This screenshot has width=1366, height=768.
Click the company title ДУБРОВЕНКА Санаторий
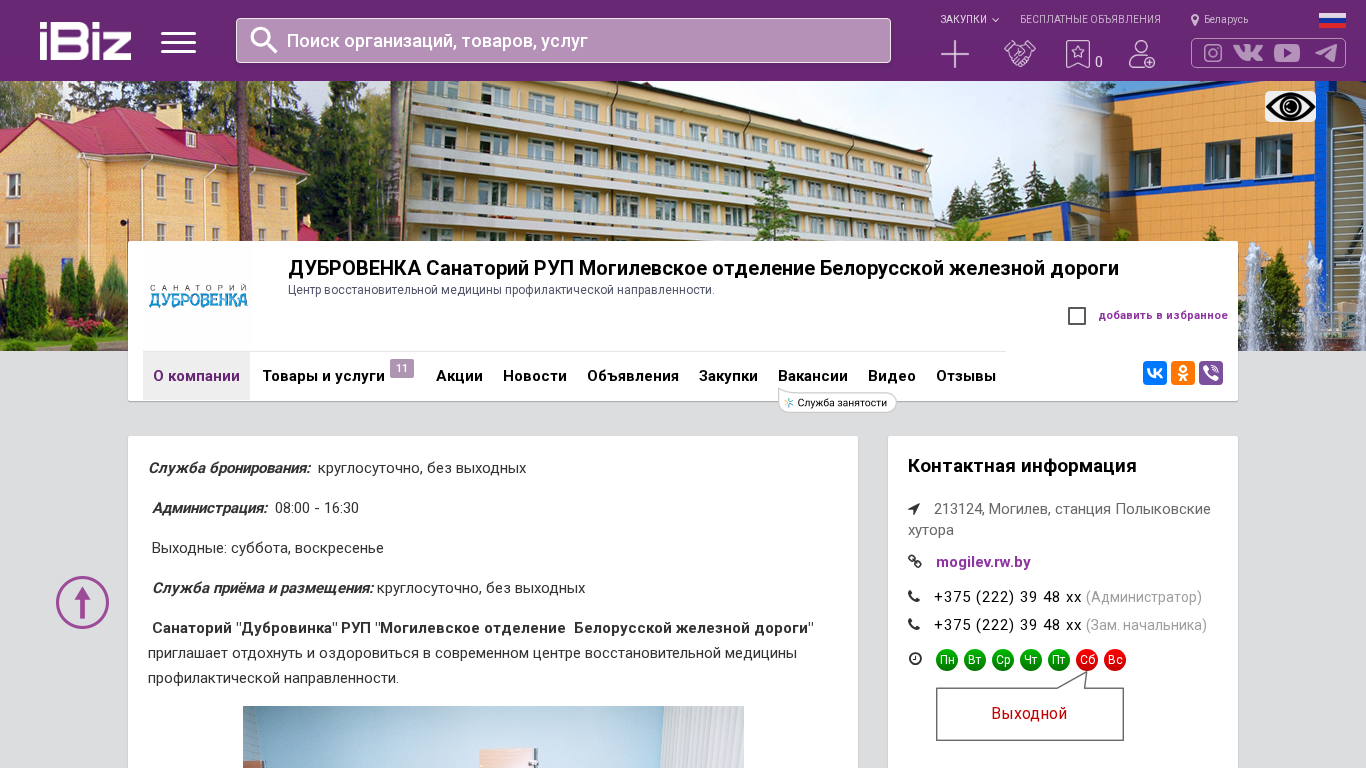coord(703,268)
